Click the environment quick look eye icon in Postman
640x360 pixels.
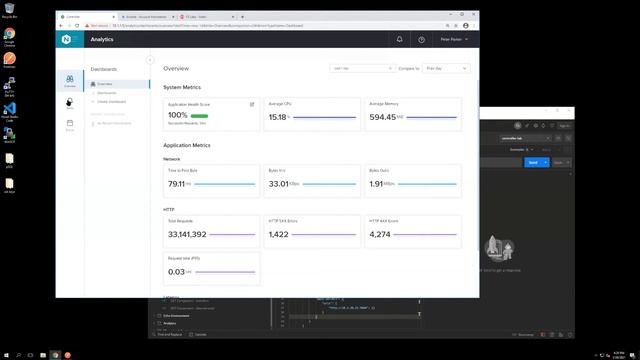pyautogui.click(x=558, y=138)
